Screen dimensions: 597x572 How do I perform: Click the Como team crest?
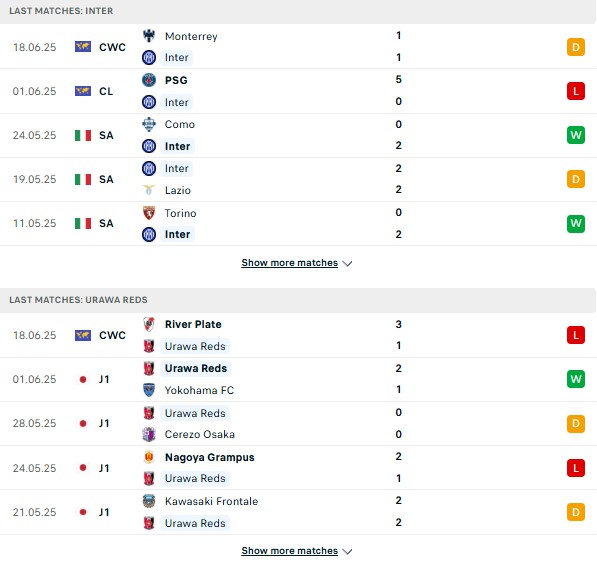tap(149, 124)
